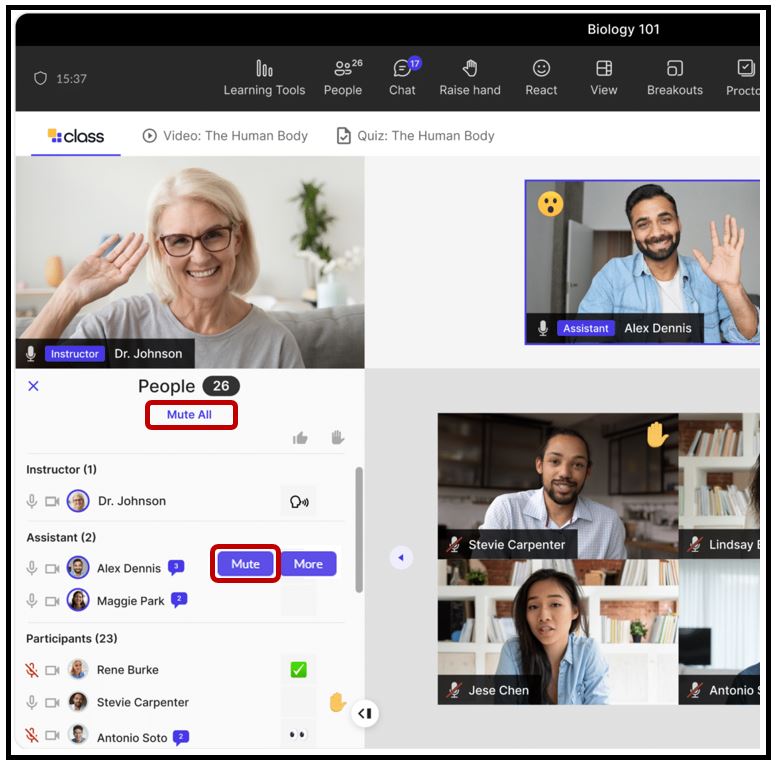Click the People list scrollbar
The image size is (778, 768).
[x=359, y=530]
